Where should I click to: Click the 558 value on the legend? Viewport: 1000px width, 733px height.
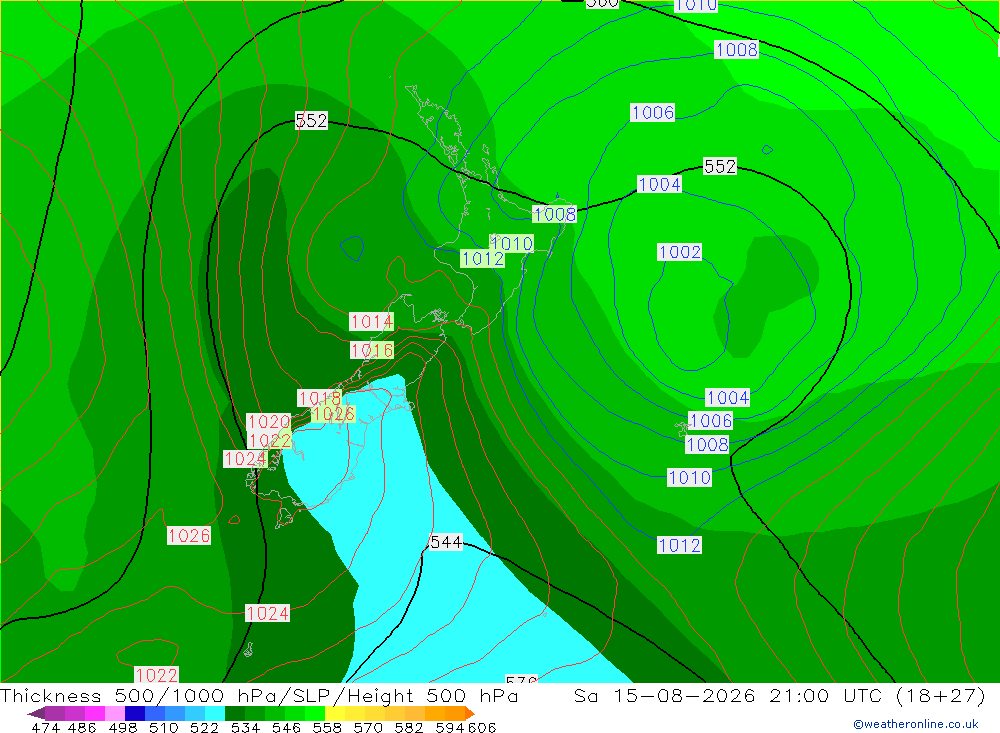pyautogui.click(x=327, y=727)
